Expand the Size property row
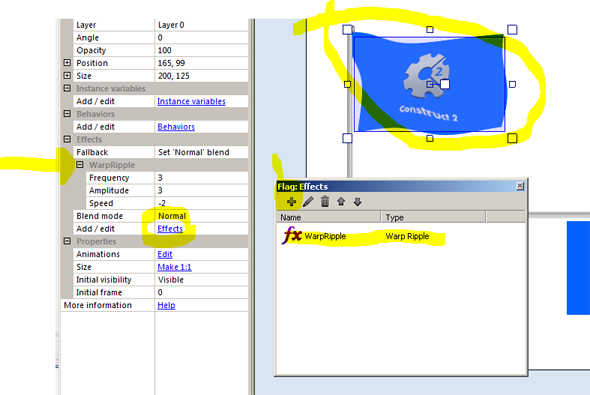Viewport: 590px width, 395px height. point(67,76)
